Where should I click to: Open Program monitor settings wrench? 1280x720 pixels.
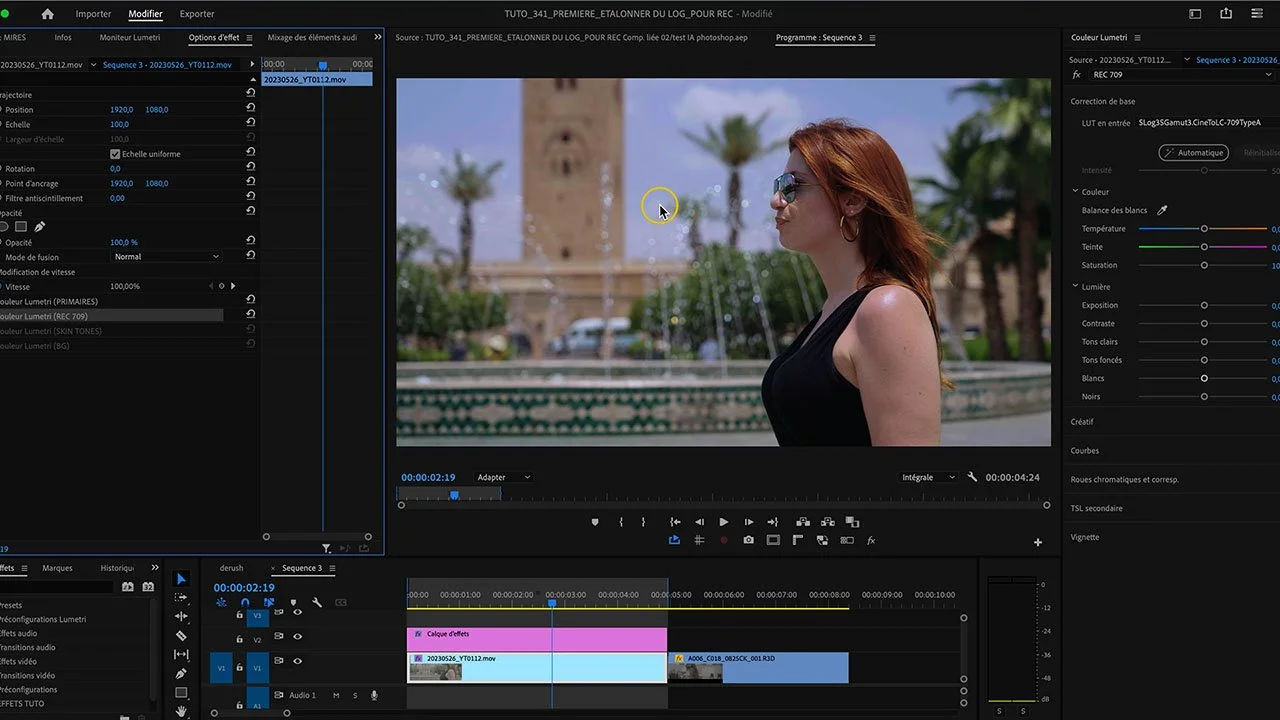(972, 477)
